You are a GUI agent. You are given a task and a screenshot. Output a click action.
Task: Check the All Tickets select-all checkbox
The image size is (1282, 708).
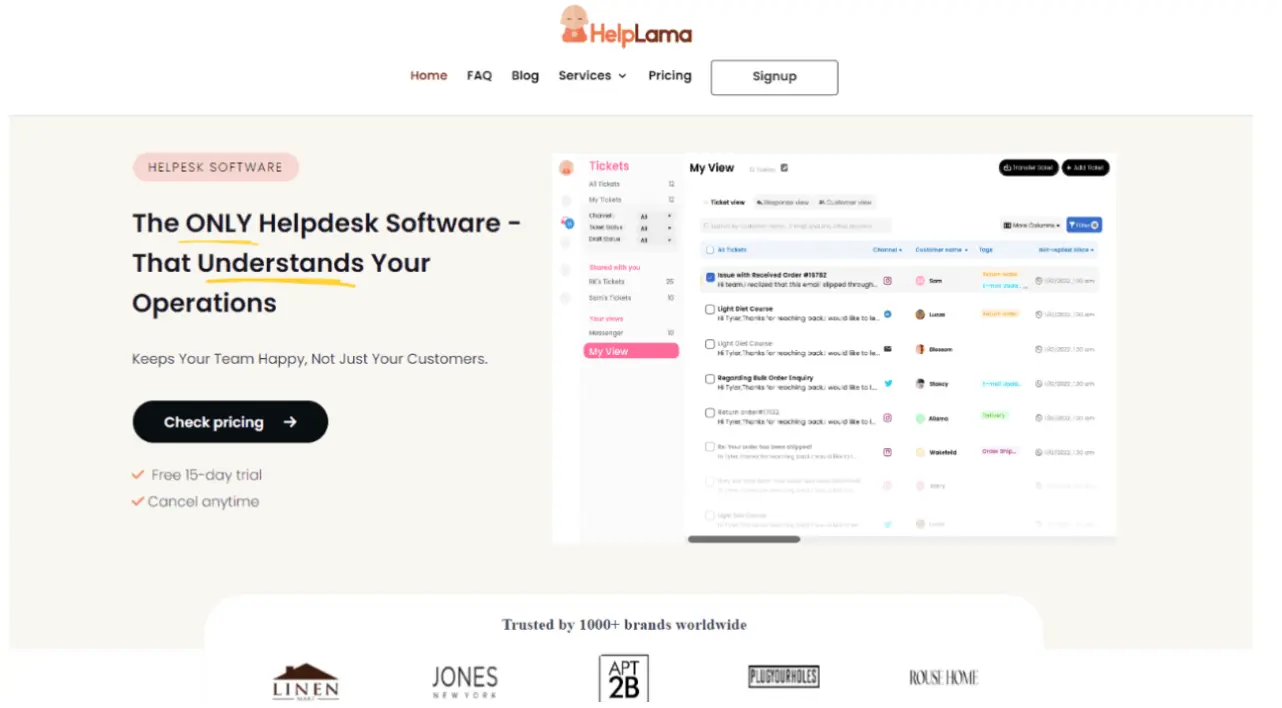(x=709, y=249)
